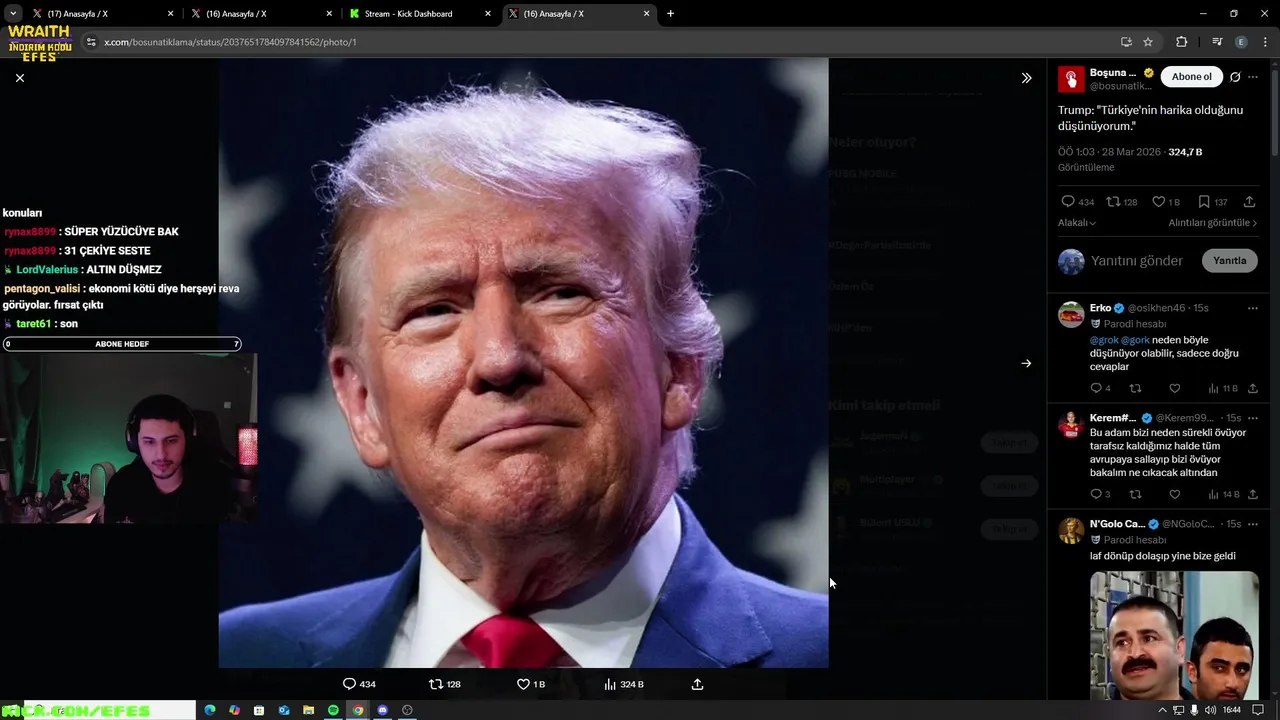The height and width of the screenshot is (720, 1280).
Task: Share Kerem's reply
Action: click(x=1253, y=494)
